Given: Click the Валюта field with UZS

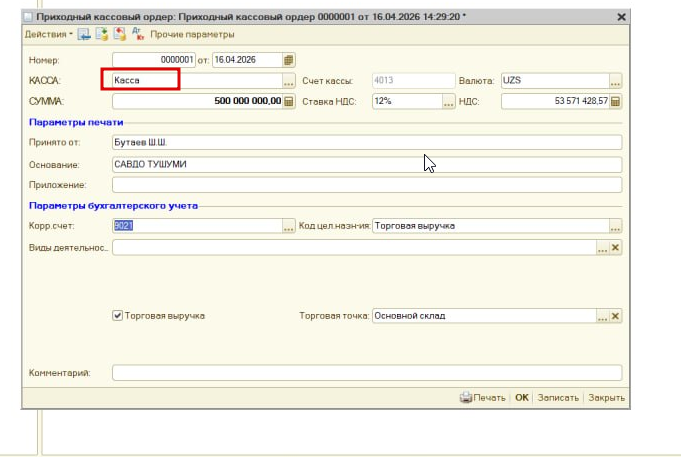Looking at the screenshot, I should click(555, 80).
